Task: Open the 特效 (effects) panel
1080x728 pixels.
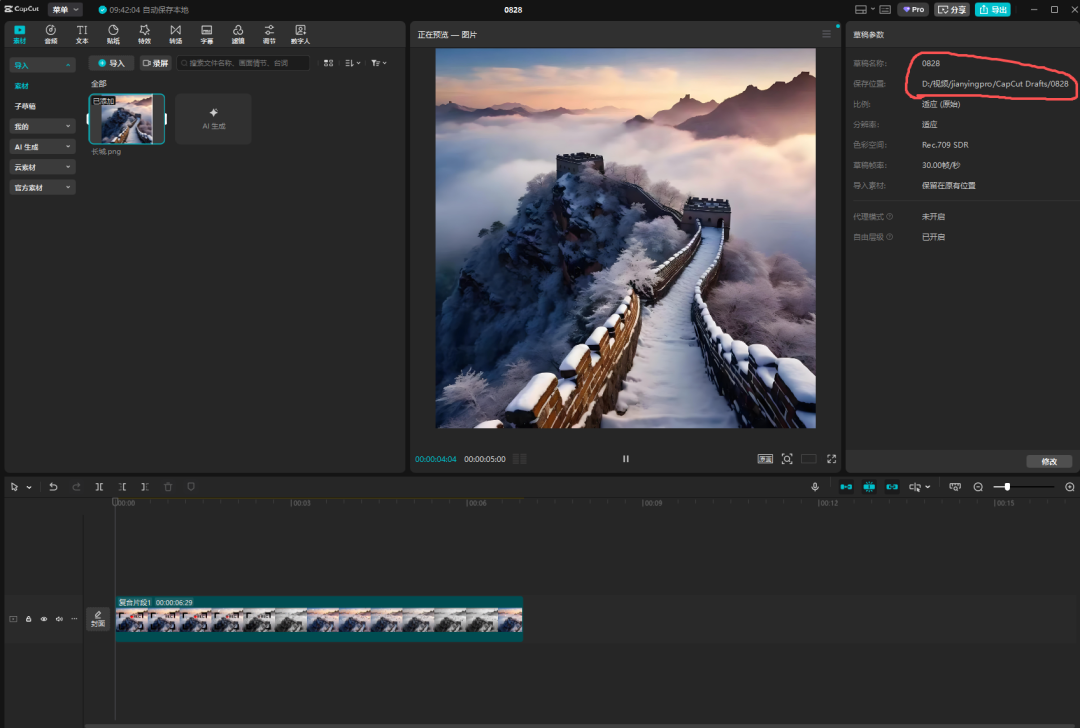Action: click(144, 34)
